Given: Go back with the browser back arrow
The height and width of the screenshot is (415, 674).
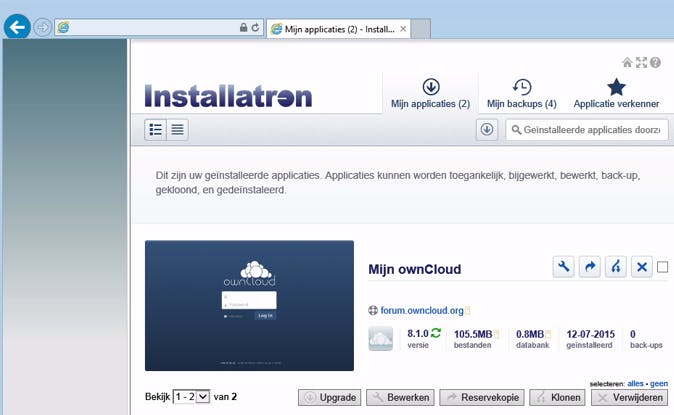Looking at the screenshot, I should point(17,28).
